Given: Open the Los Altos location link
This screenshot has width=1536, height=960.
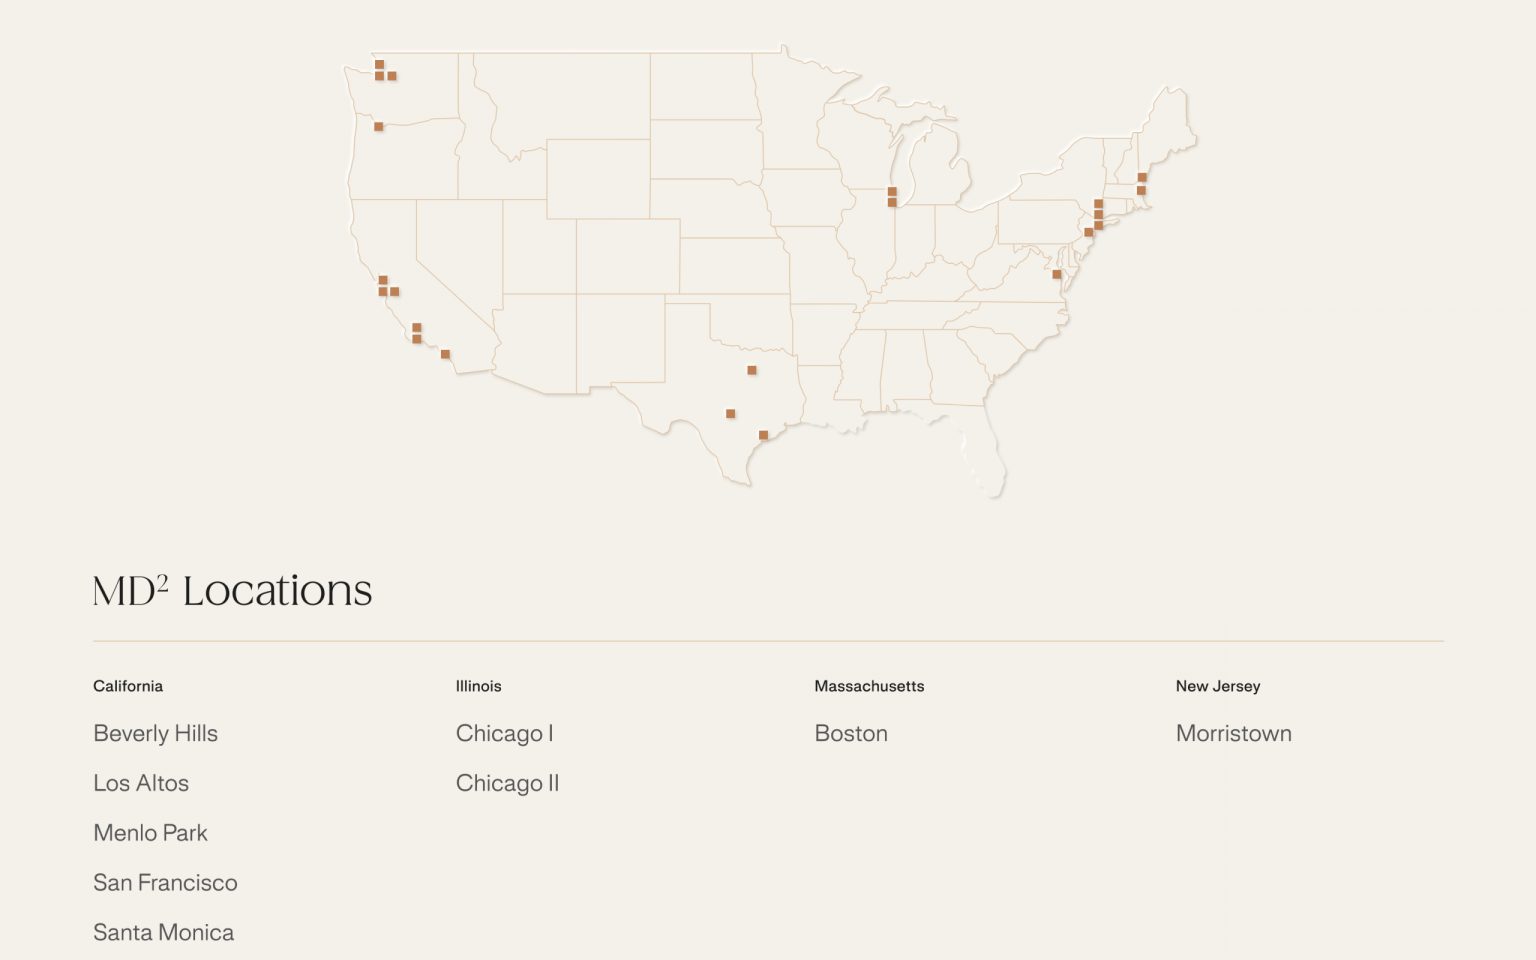Looking at the screenshot, I should (141, 783).
